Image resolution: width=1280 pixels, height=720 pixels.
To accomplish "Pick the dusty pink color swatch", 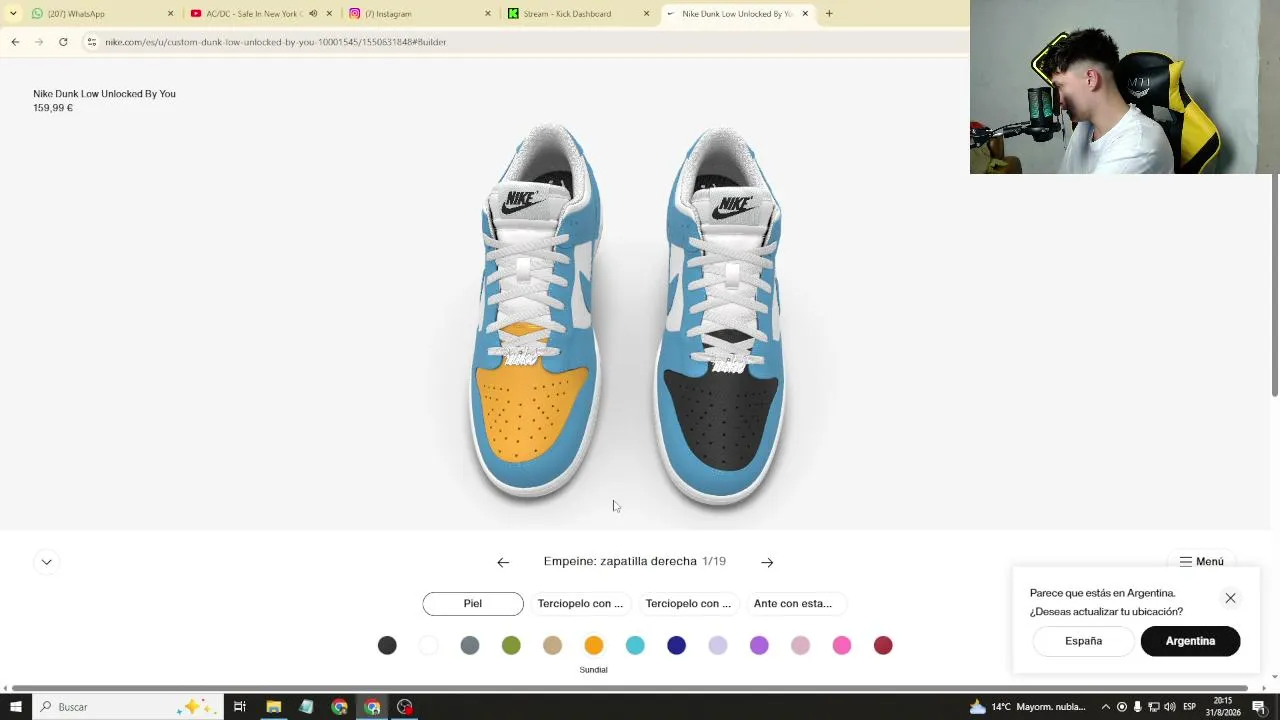I will (x=800, y=646).
